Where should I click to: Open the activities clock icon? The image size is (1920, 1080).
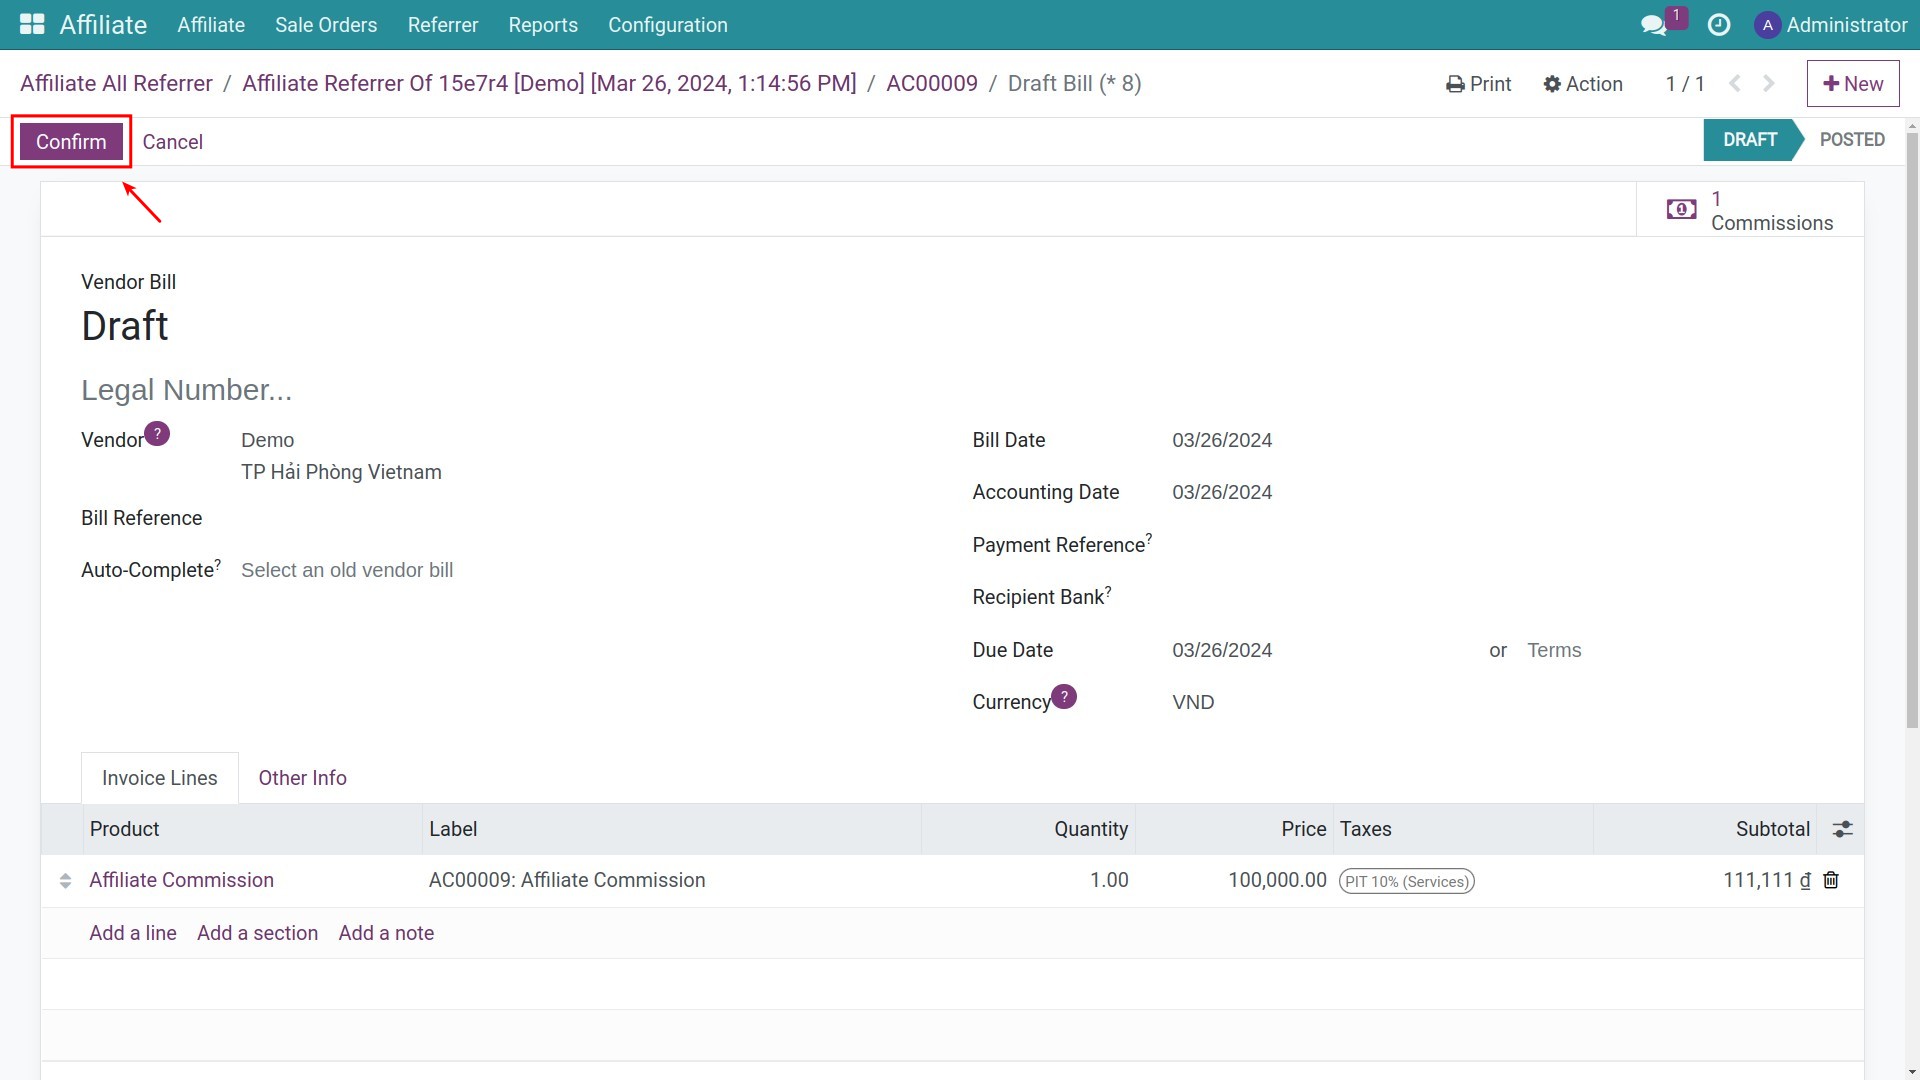1719,25
